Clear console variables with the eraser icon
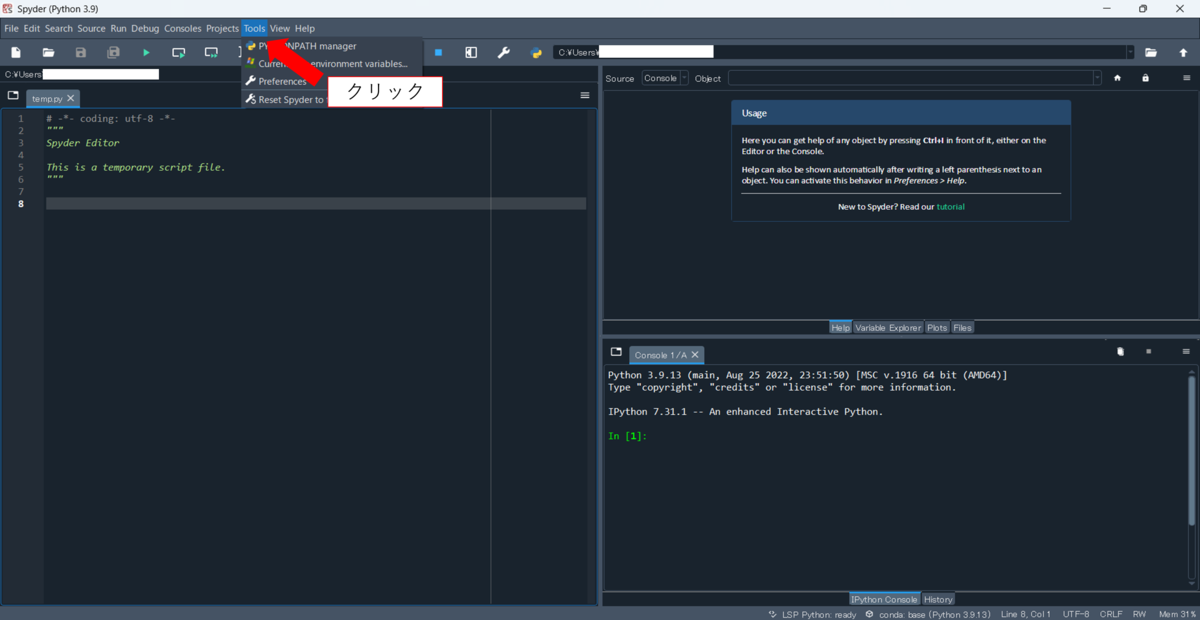1200x620 pixels. pos(1120,352)
